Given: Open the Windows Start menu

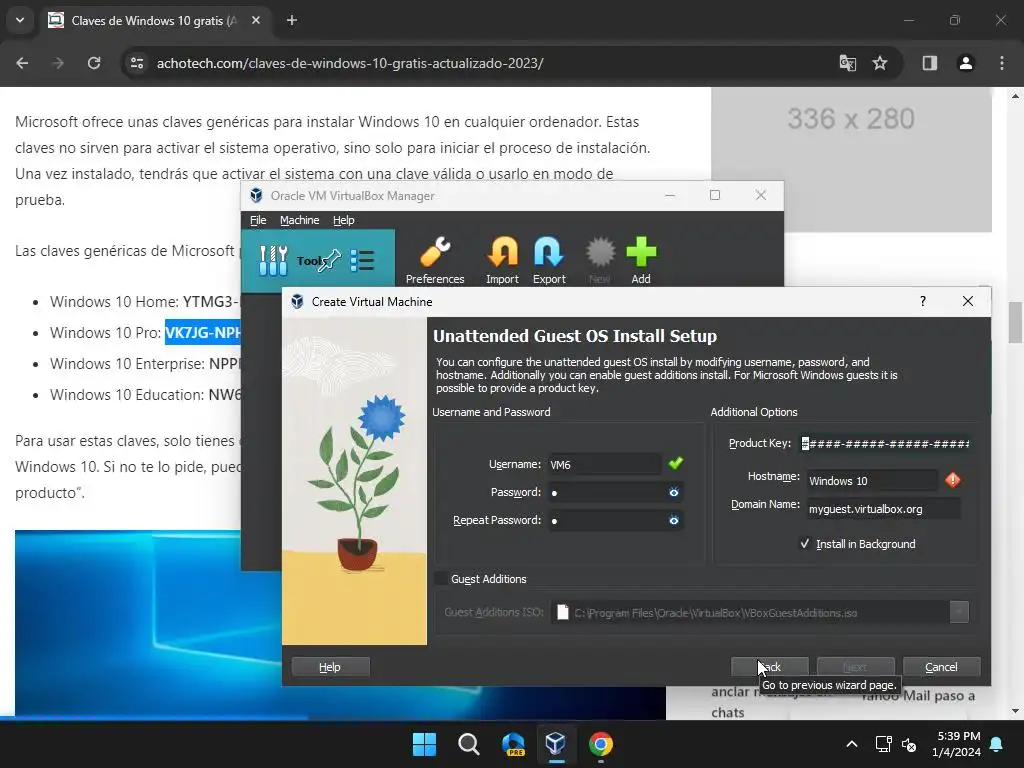Looking at the screenshot, I should coord(424,744).
